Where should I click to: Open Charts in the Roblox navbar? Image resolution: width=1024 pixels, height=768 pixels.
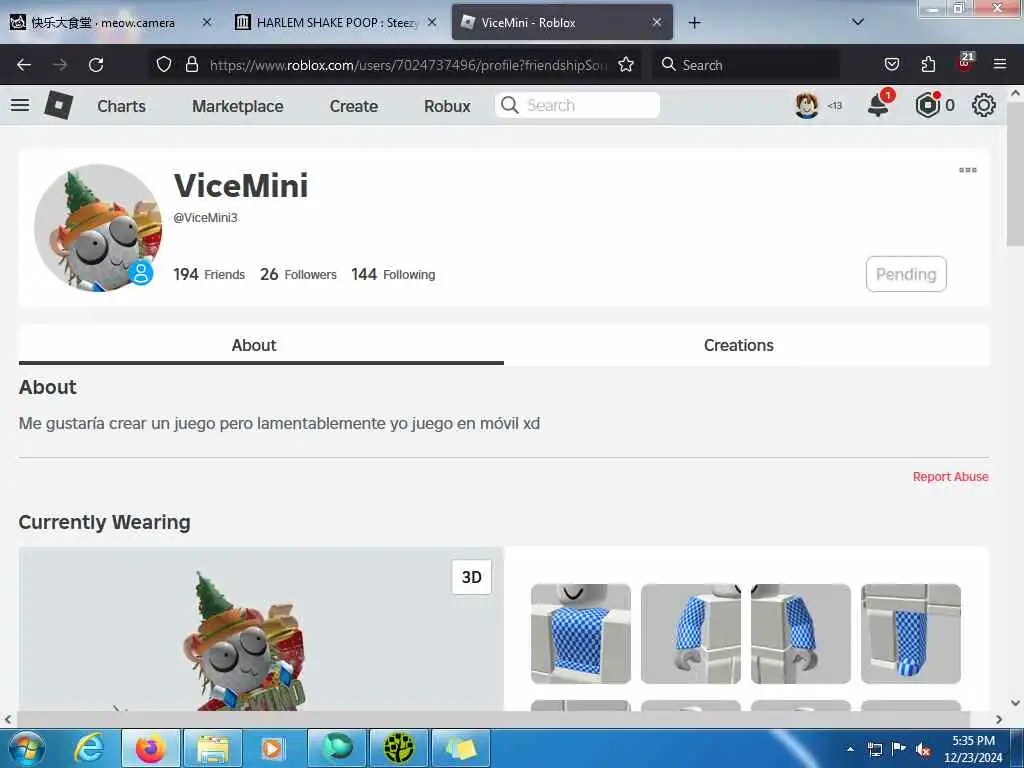(121, 106)
